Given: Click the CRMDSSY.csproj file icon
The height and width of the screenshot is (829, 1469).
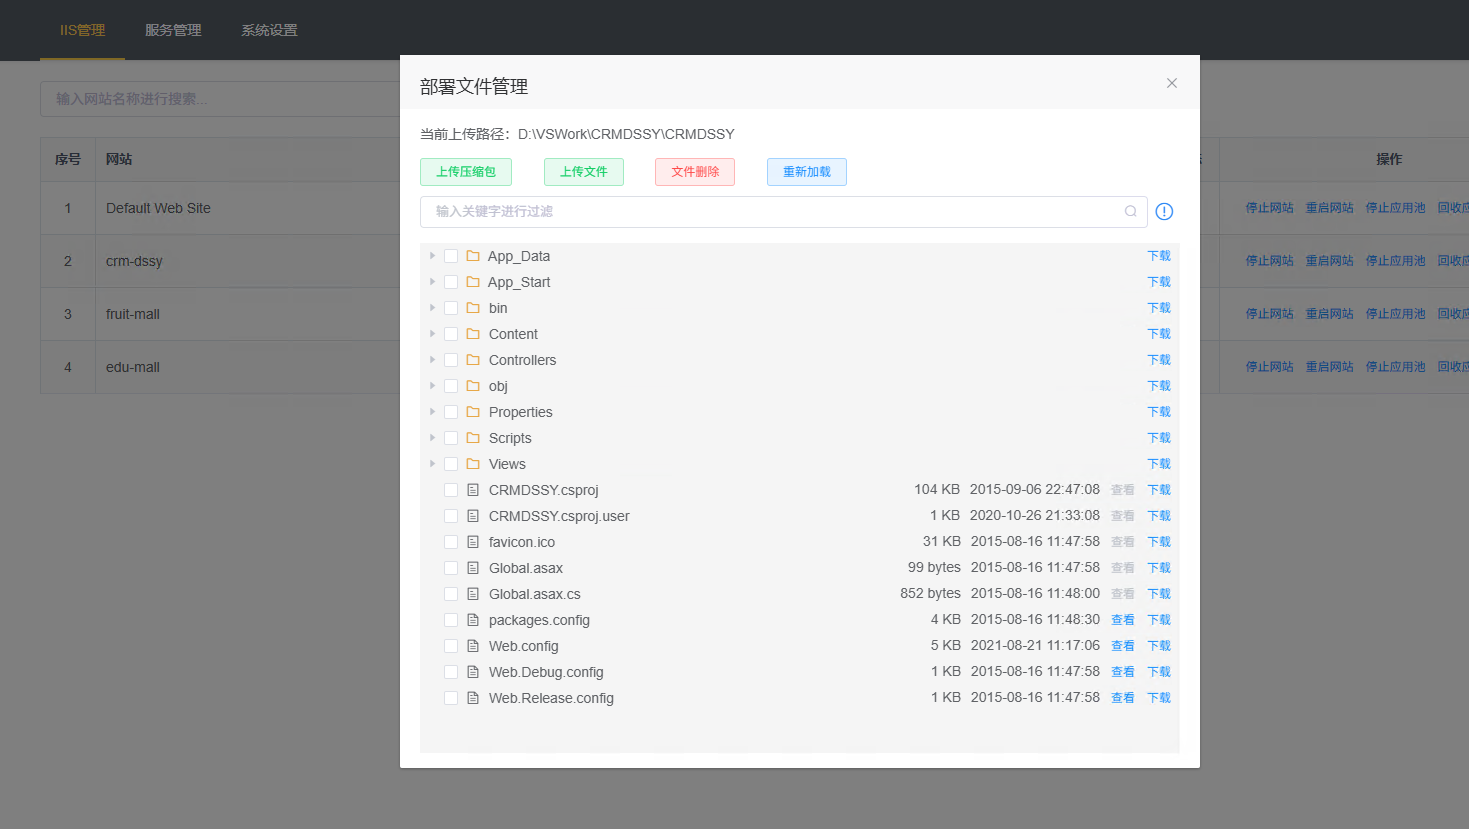Looking at the screenshot, I should click(x=473, y=490).
